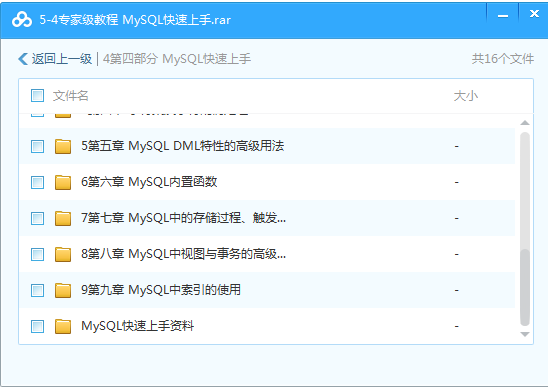Open folder MySQL快速上手资料
The height and width of the screenshot is (389, 548).
click(x=137, y=326)
